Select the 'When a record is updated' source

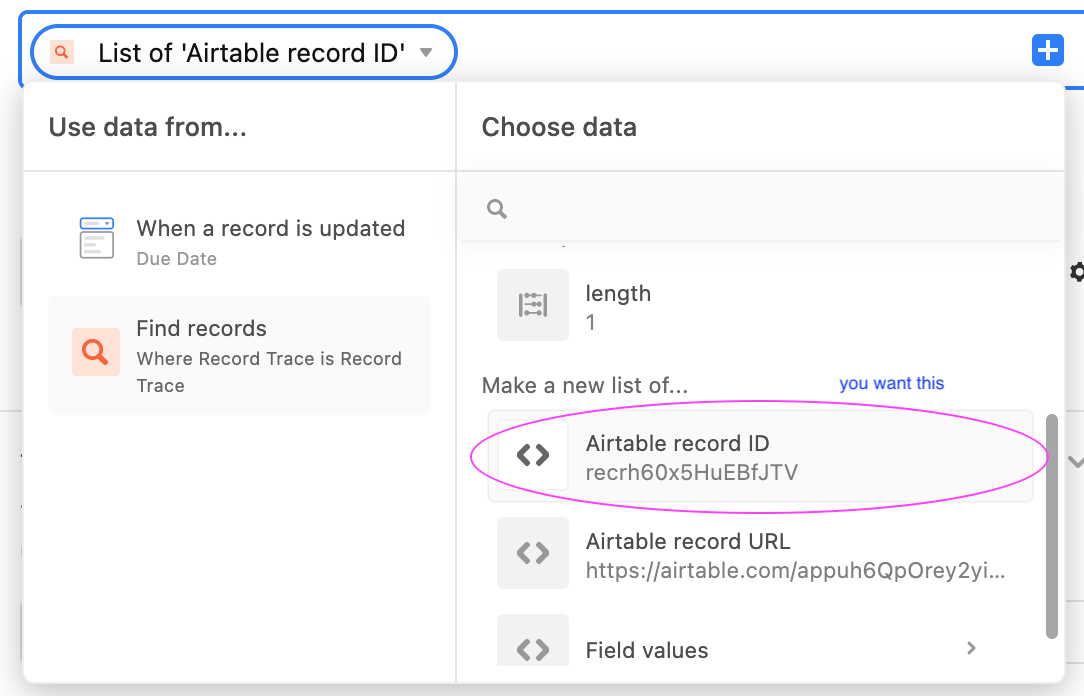coord(240,242)
